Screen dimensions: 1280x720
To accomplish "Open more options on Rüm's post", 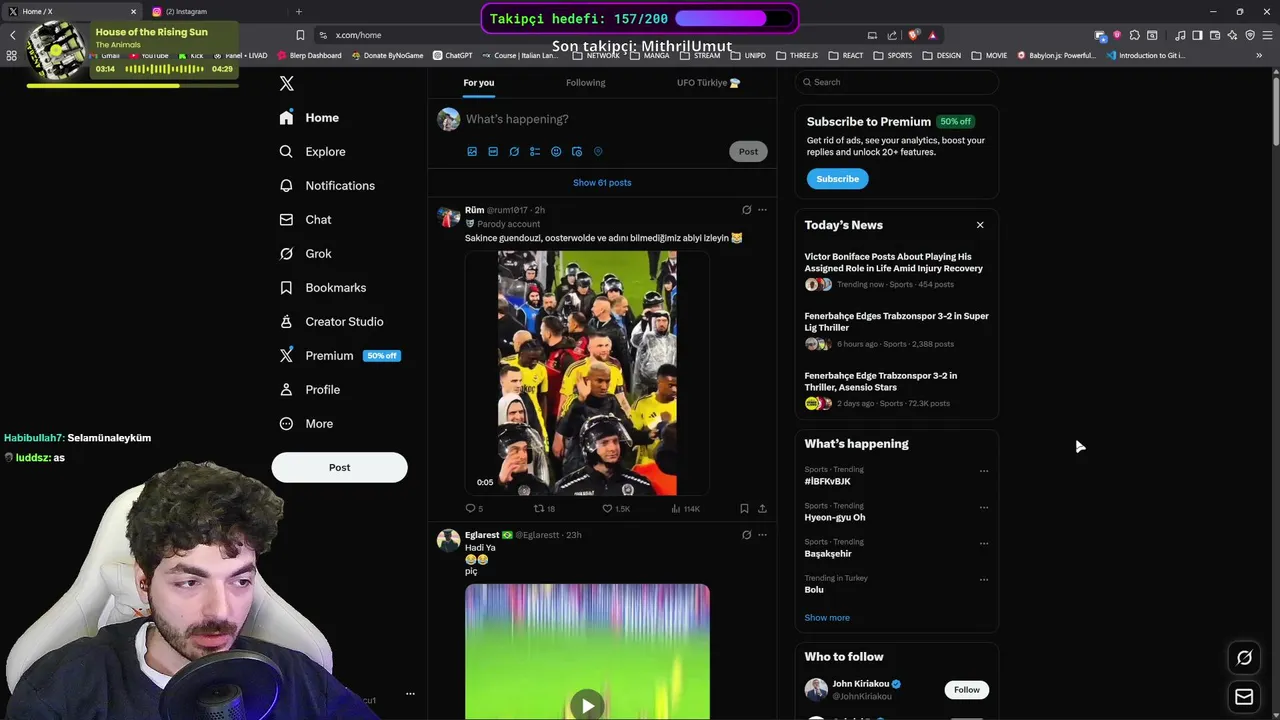I will 762,210.
